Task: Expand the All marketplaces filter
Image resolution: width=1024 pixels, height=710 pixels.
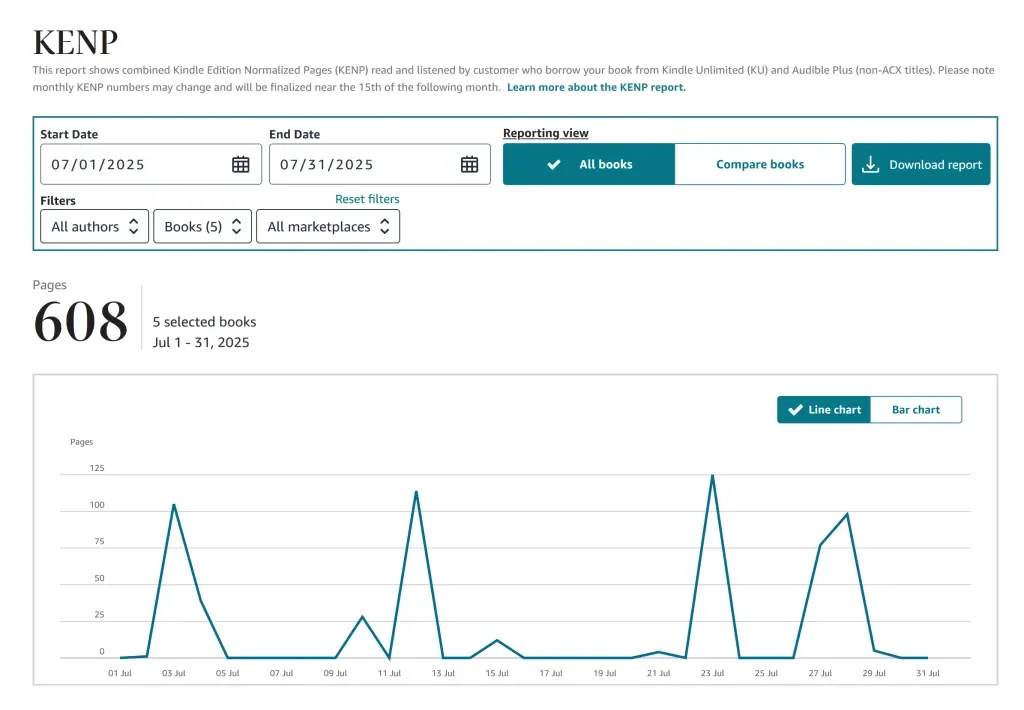Action: [x=328, y=226]
